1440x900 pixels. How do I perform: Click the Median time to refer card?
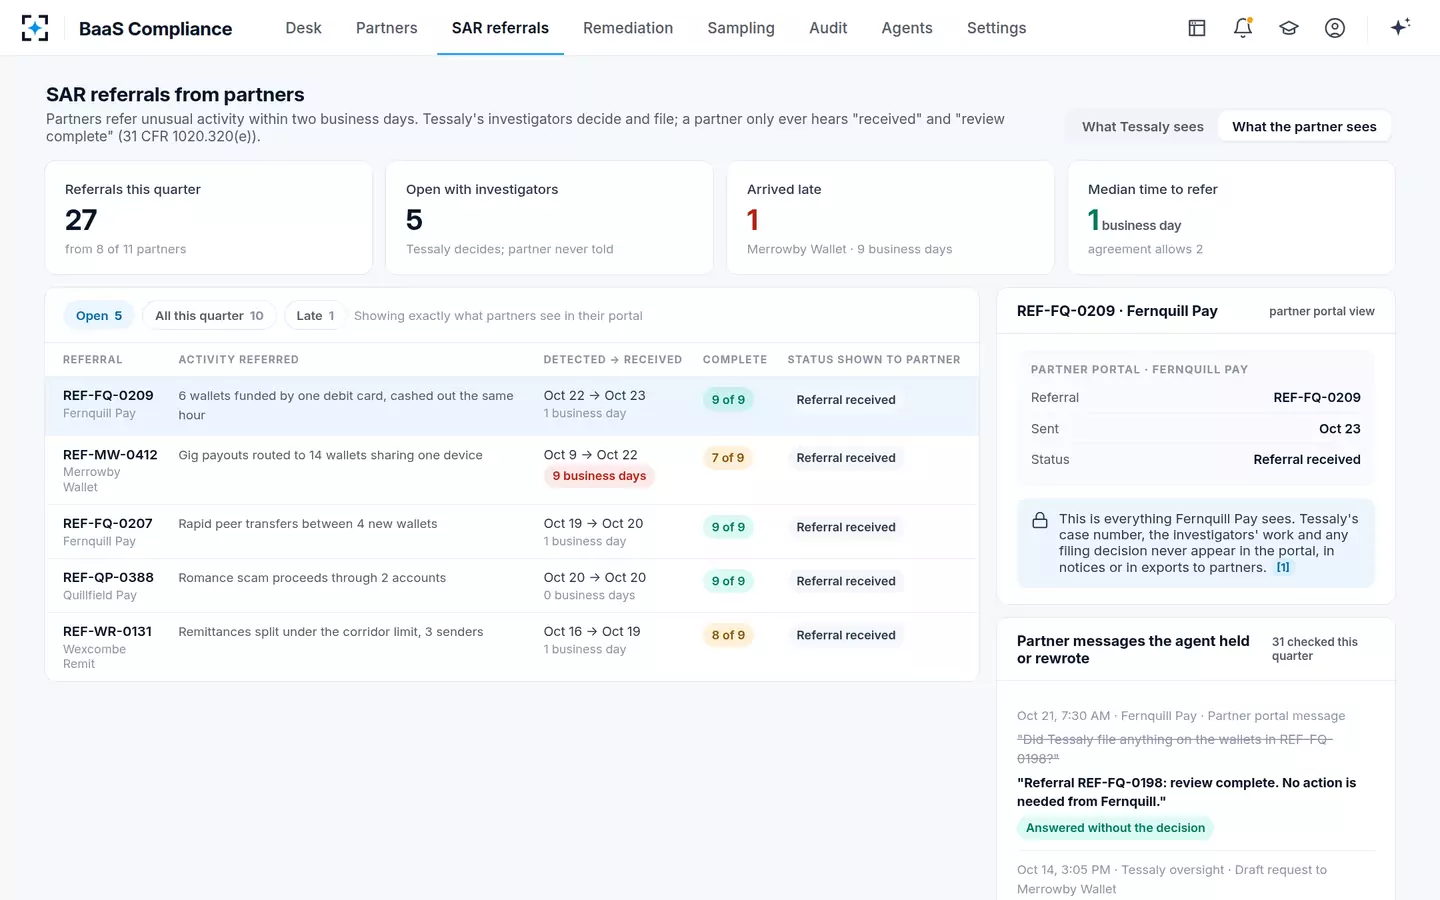[1231, 218]
